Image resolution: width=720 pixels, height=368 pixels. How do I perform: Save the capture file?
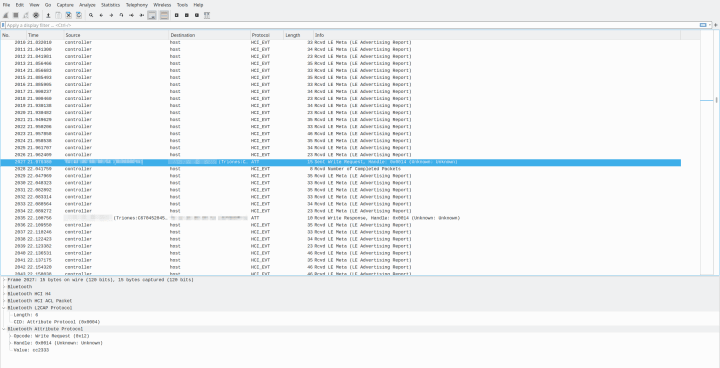[58, 15]
